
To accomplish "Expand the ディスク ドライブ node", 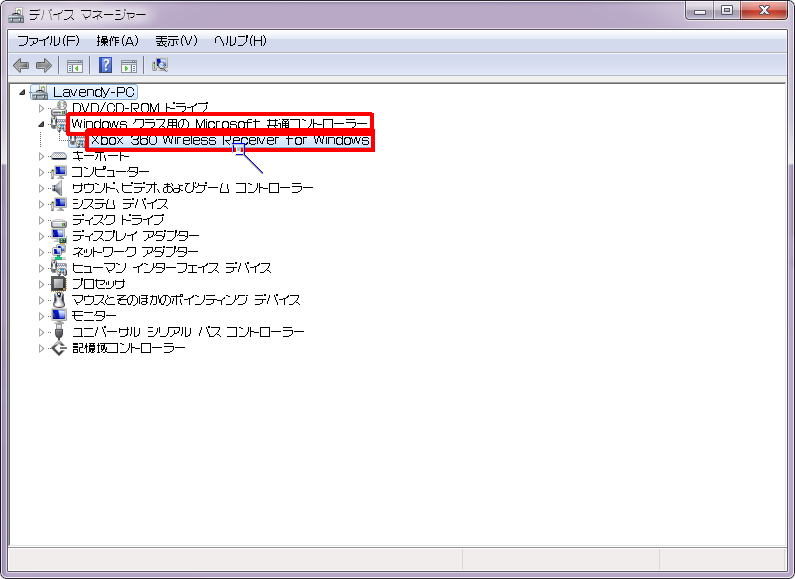I will (42, 220).
